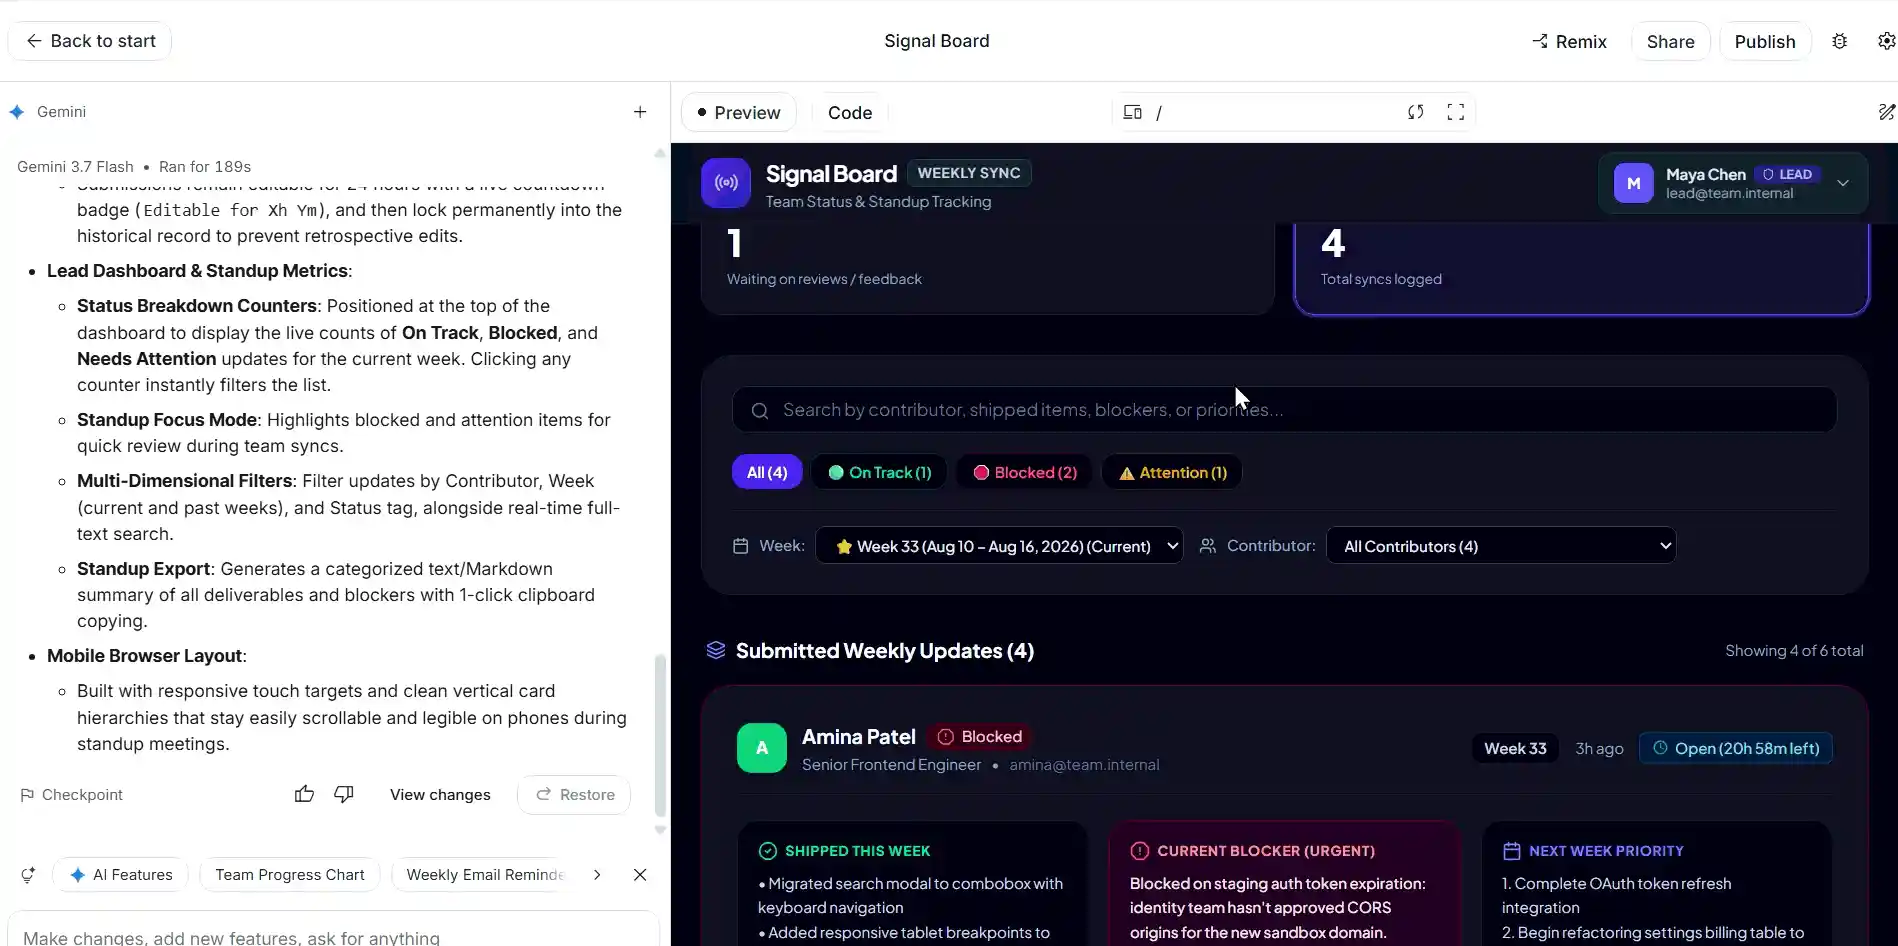
Task: Click the chat panel scrollbar
Action: pyautogui.click(x=659, y=735)
